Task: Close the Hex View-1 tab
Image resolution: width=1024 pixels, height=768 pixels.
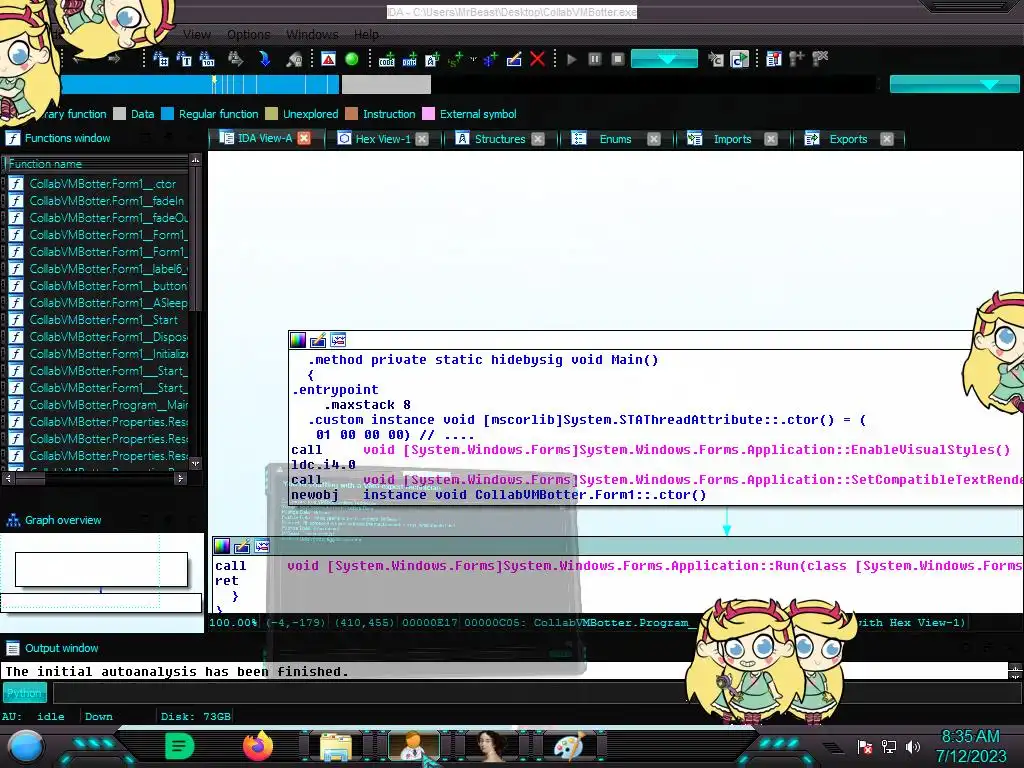Action: click(x=422, y=139)
